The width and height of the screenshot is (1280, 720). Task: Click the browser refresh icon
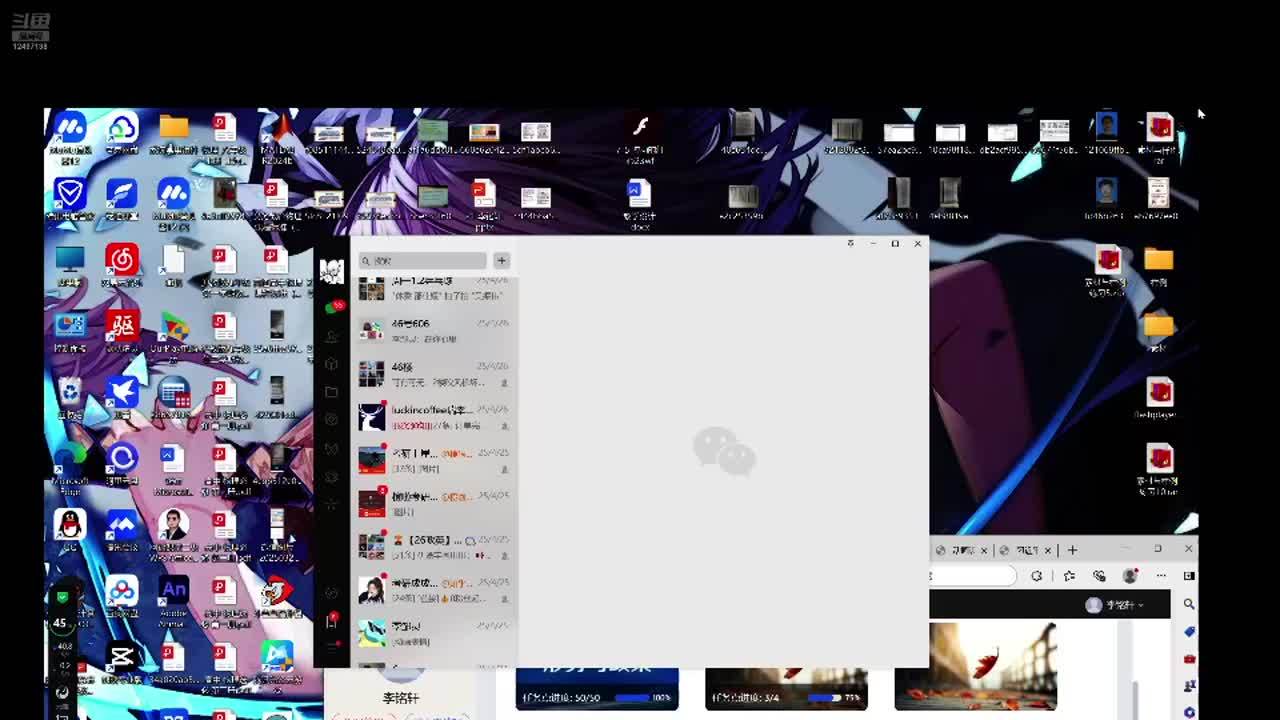click(x=1037, y=576)
